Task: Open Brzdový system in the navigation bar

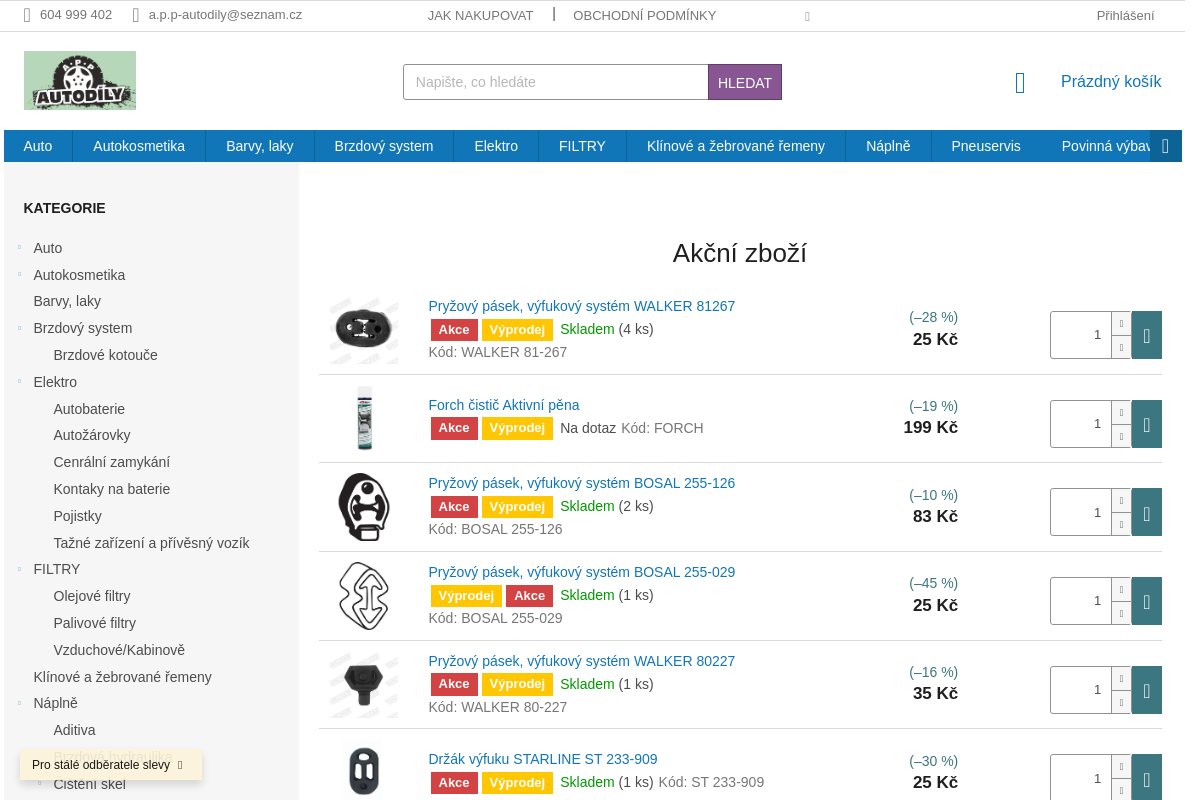Action: click(x=384, y=146)
